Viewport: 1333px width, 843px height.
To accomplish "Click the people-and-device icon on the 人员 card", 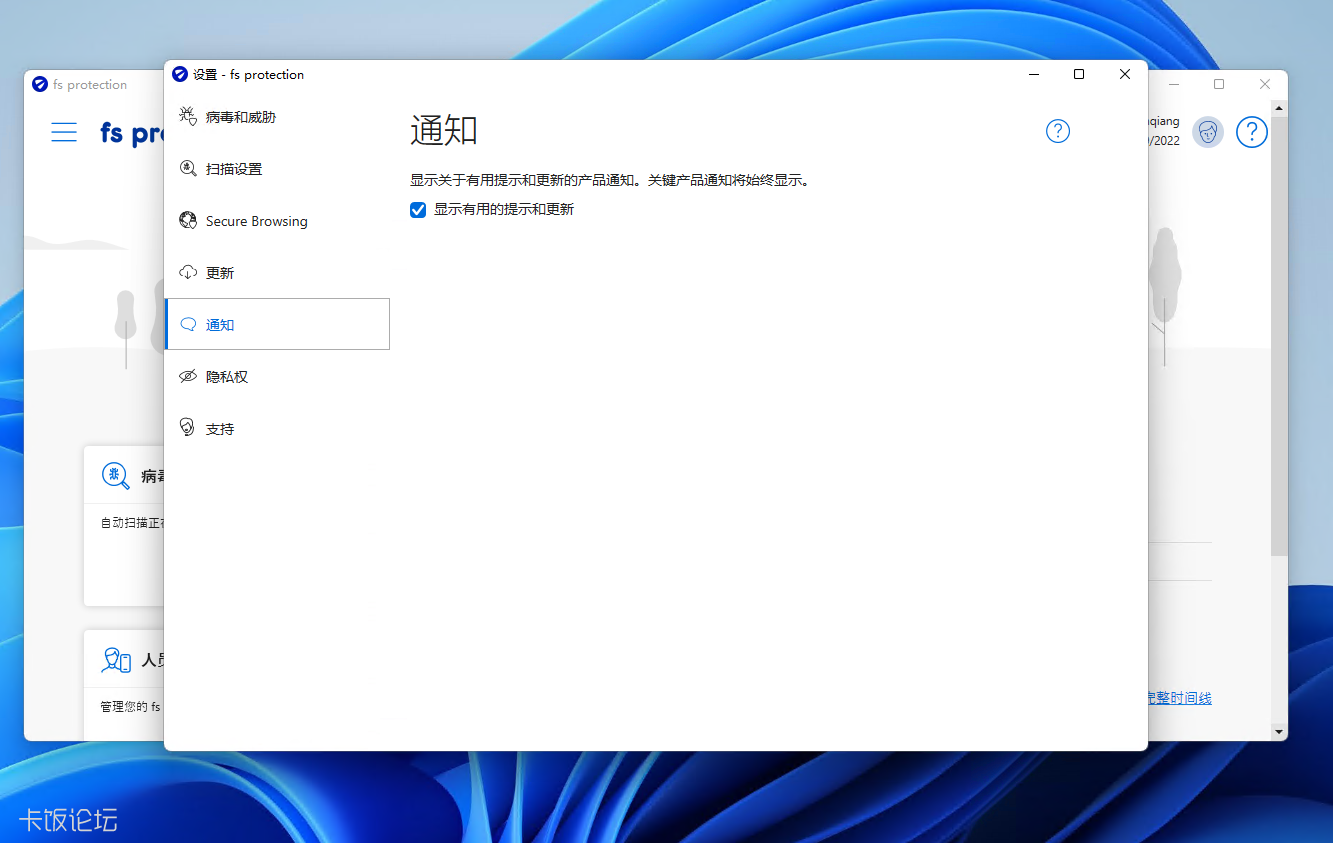I will (x=115, y=659).
